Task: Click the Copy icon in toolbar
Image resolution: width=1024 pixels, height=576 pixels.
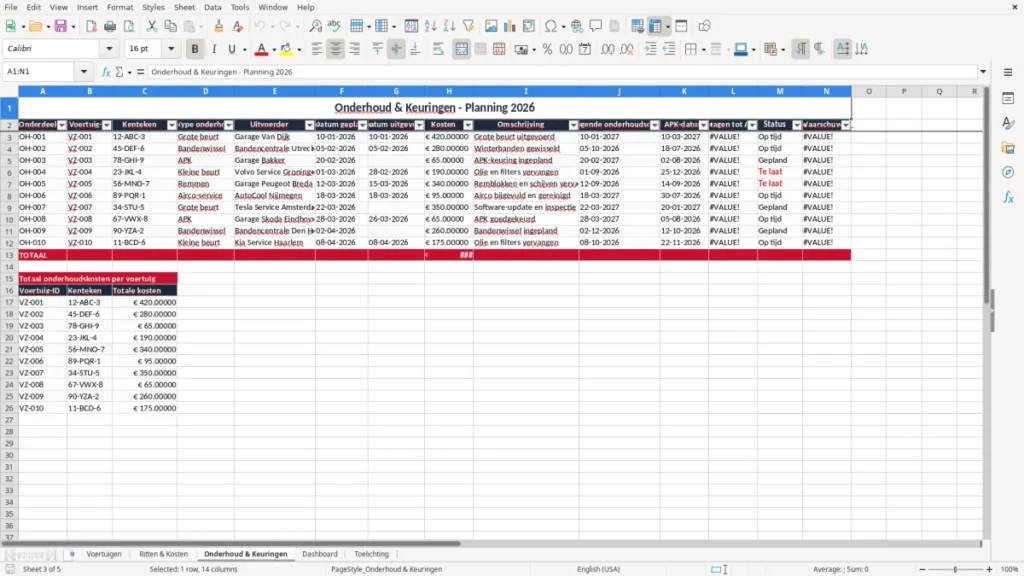Action: (170, 26)
